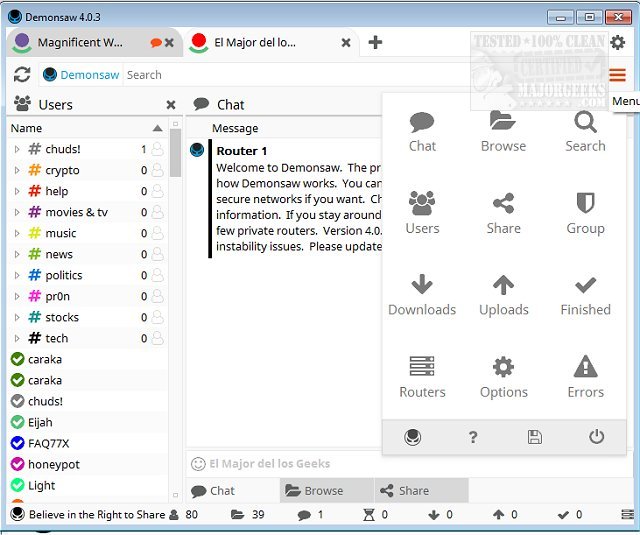The image size is (640, 535).
Task: Open Users from the menu grid
Action: coord(422,213)
